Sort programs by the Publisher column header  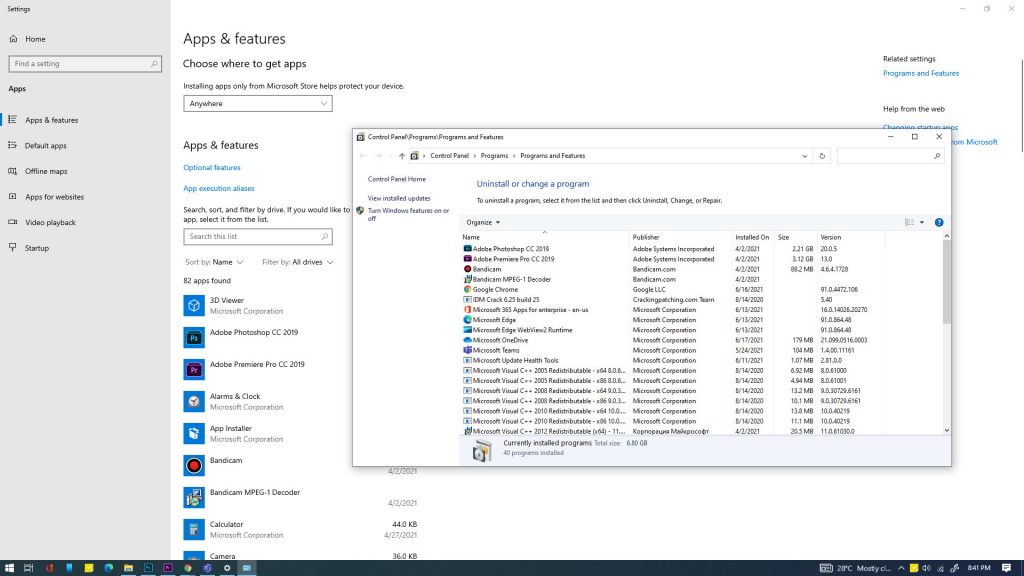click(680, 238)
